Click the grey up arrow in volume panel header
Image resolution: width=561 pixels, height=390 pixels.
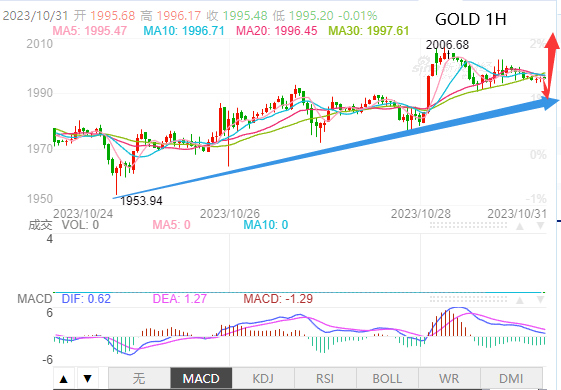519,226
